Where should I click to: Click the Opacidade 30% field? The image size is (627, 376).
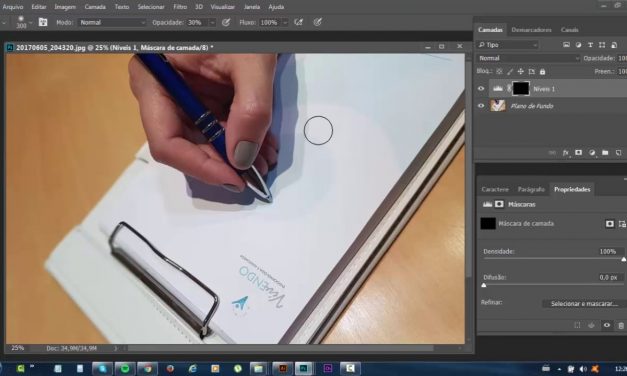[197, 23]
